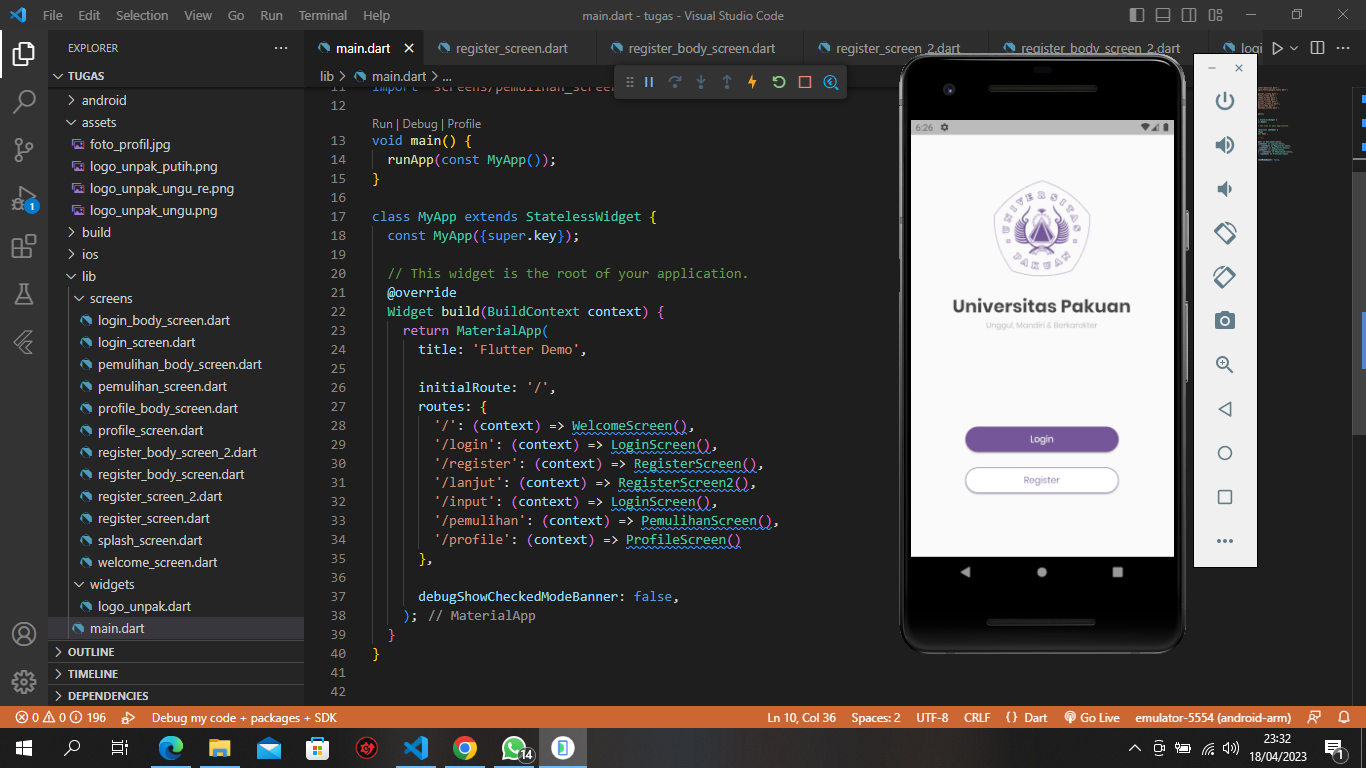
Task: Click emulator zoom magnifier icon
Action: coord(1224,365)
